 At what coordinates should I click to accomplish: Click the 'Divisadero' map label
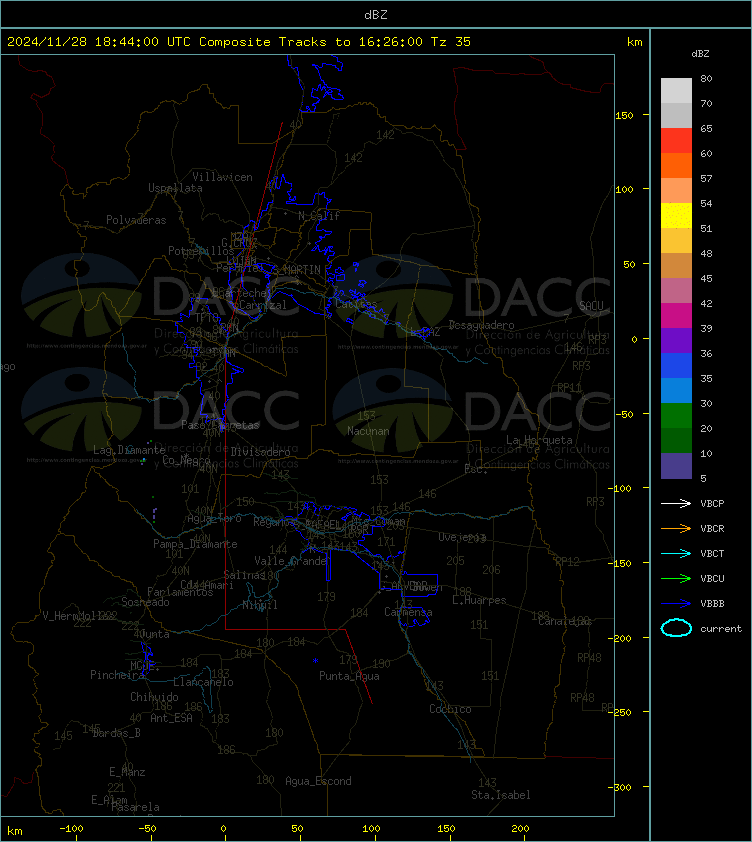tap(261, 452)
